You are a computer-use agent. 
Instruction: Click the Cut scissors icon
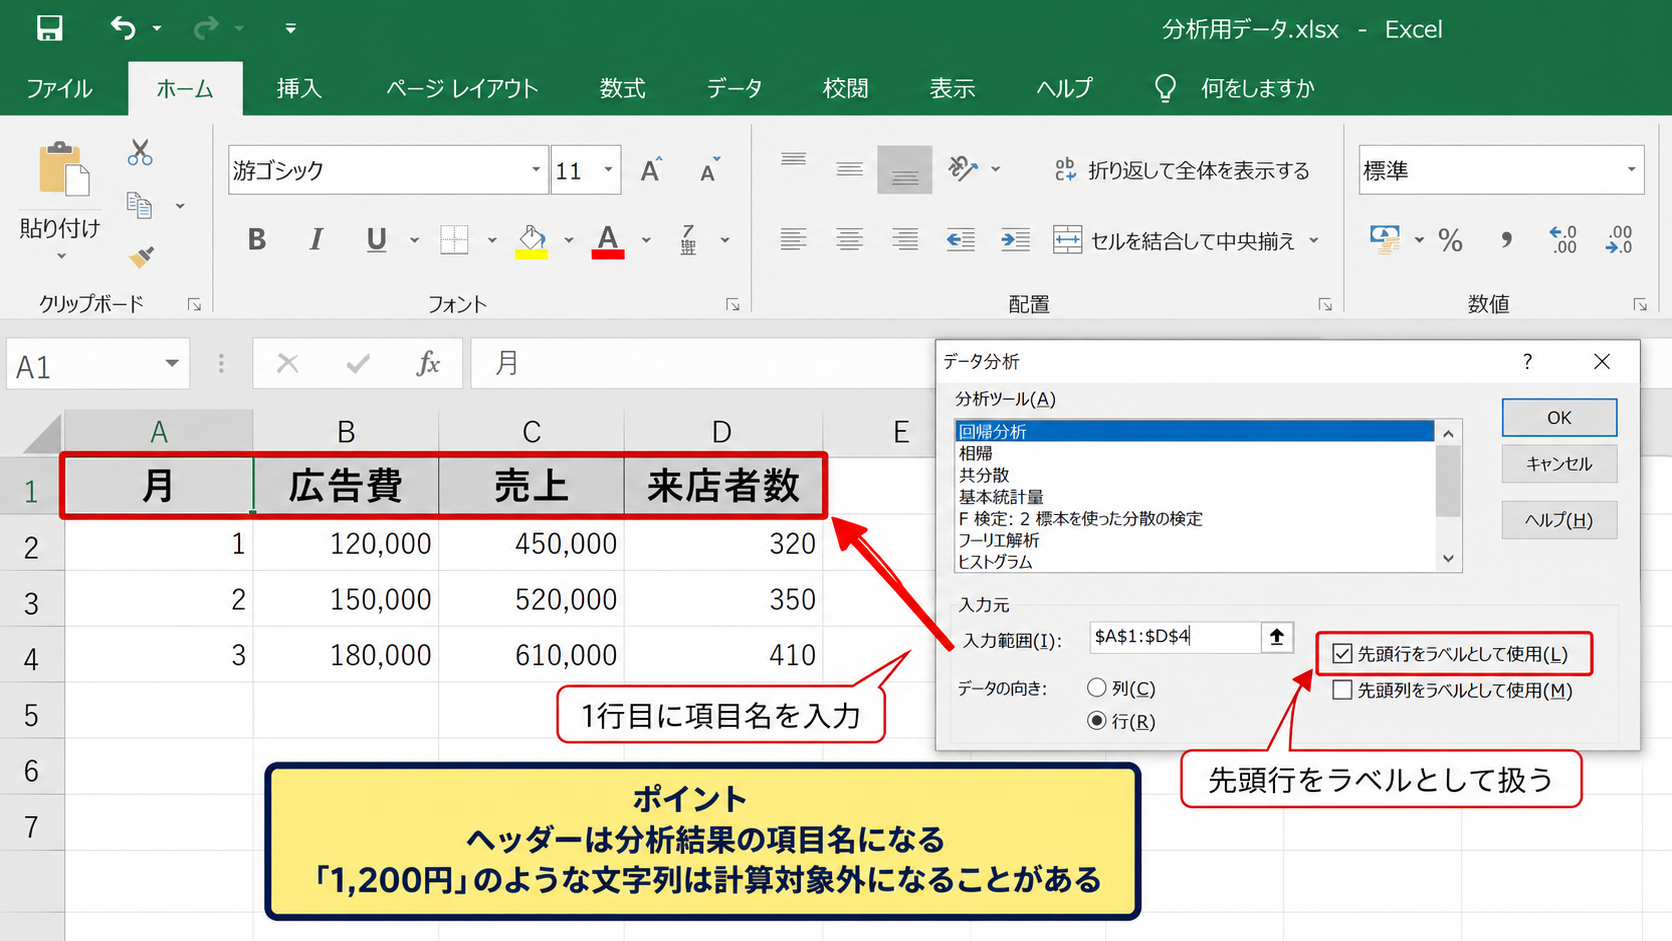pos(140,153)
